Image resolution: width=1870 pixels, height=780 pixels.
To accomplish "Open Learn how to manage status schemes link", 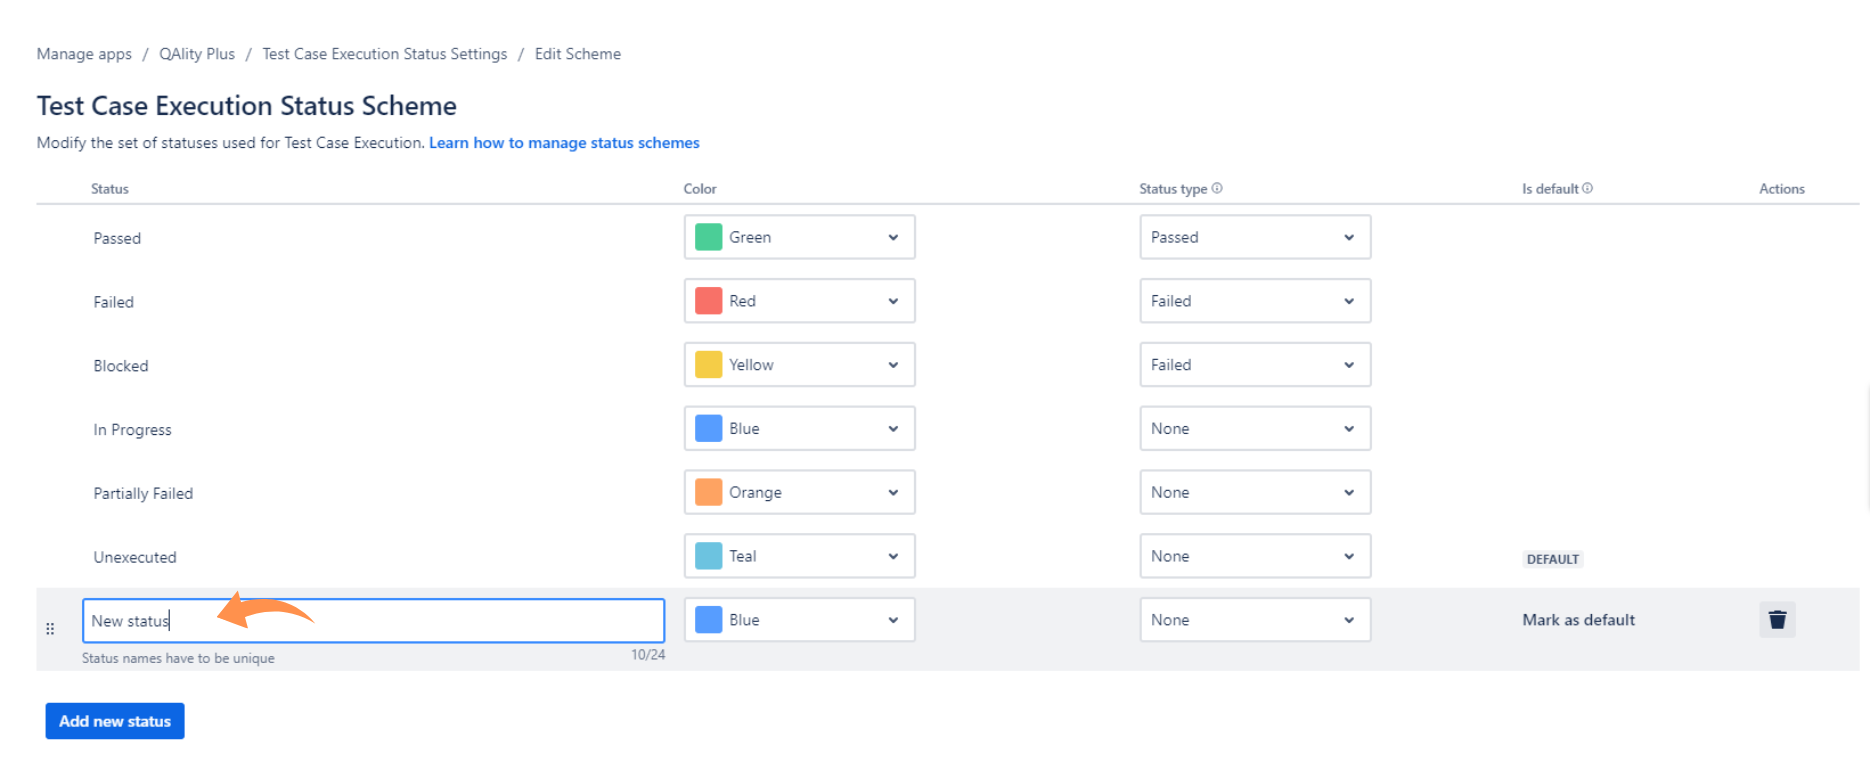I will [x=564, y=143].
